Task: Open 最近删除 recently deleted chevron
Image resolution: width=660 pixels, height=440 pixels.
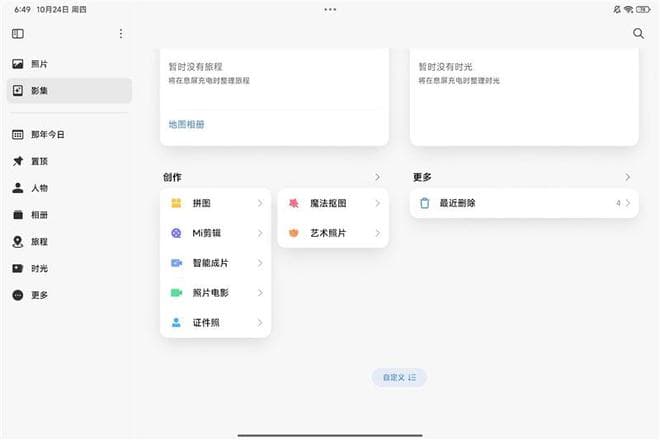Action: [x=627, y=203]
